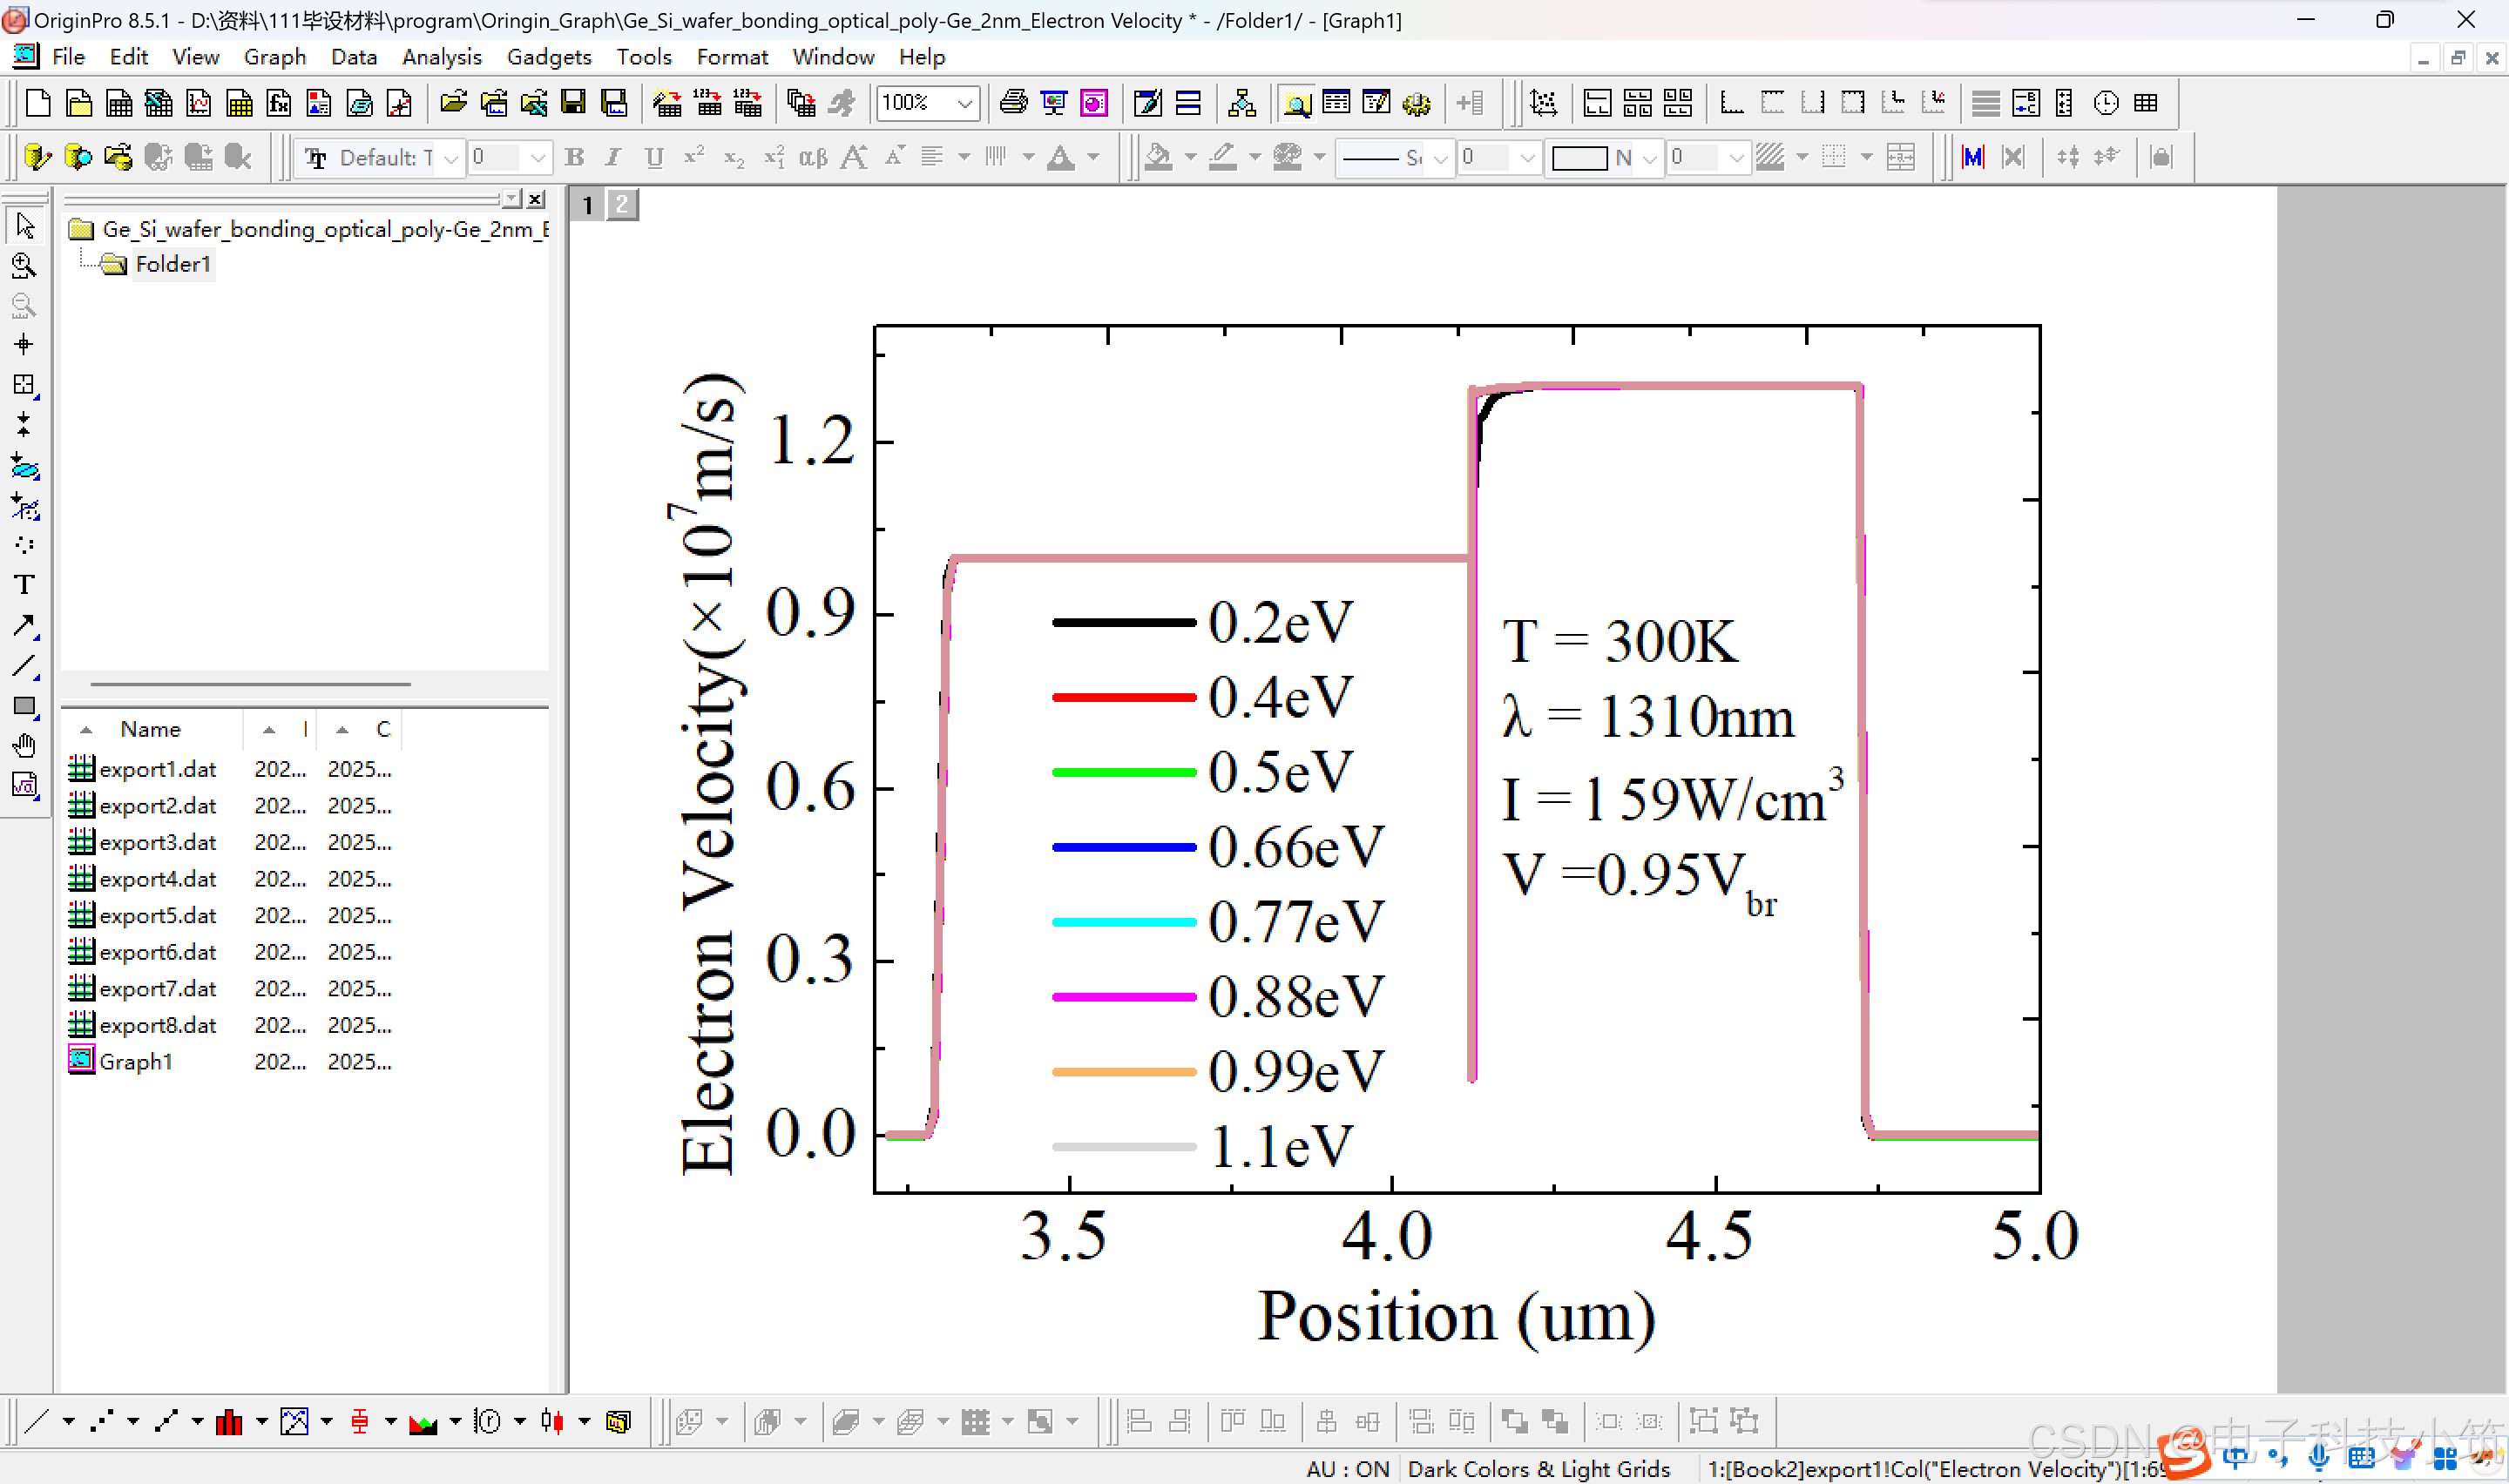Screen dimensions: 2509x1484
Task: Choose the Arrow drawing tool
Action: (25, 626)
